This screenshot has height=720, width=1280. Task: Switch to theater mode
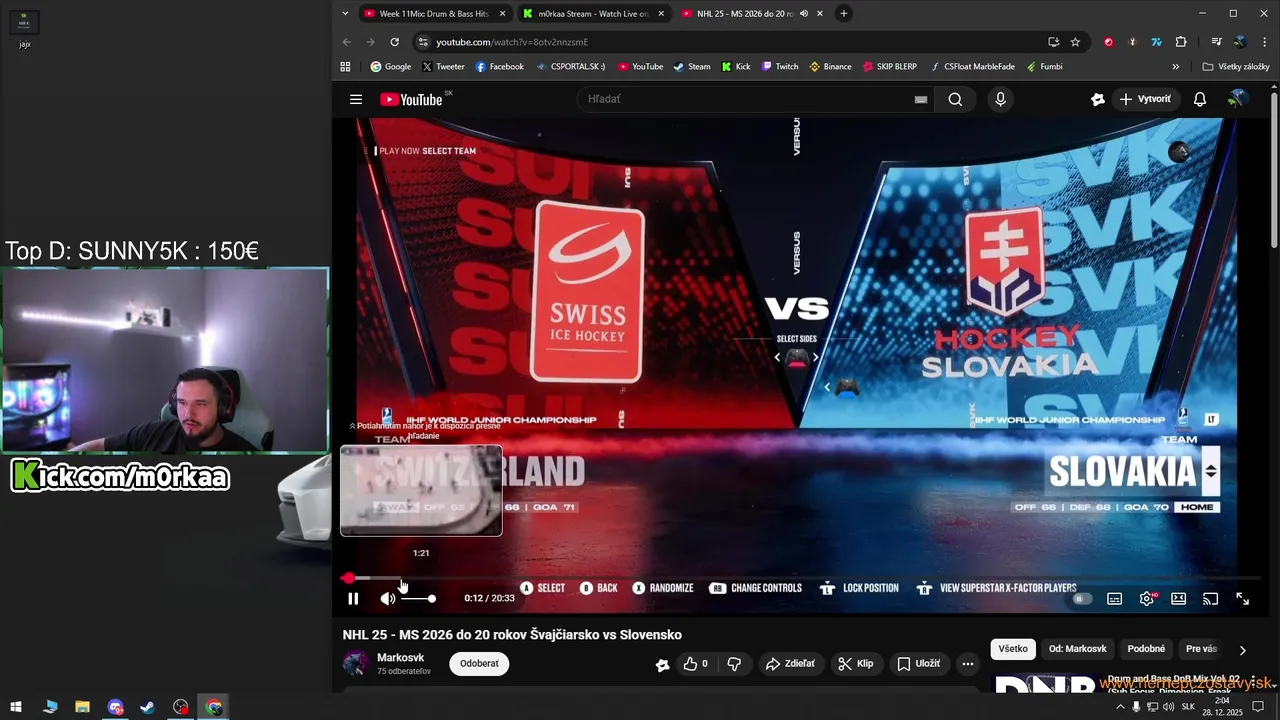pos(1179,598)
